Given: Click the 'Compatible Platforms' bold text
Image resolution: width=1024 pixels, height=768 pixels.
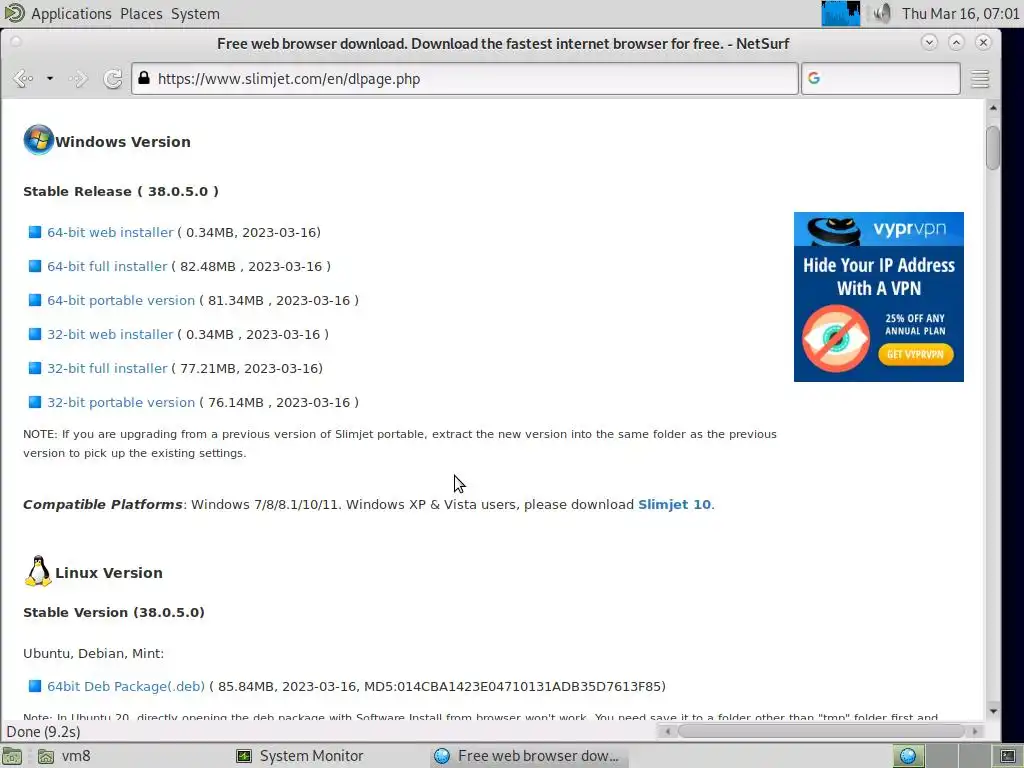Looking at the screenshot, I should click(103, 505).
